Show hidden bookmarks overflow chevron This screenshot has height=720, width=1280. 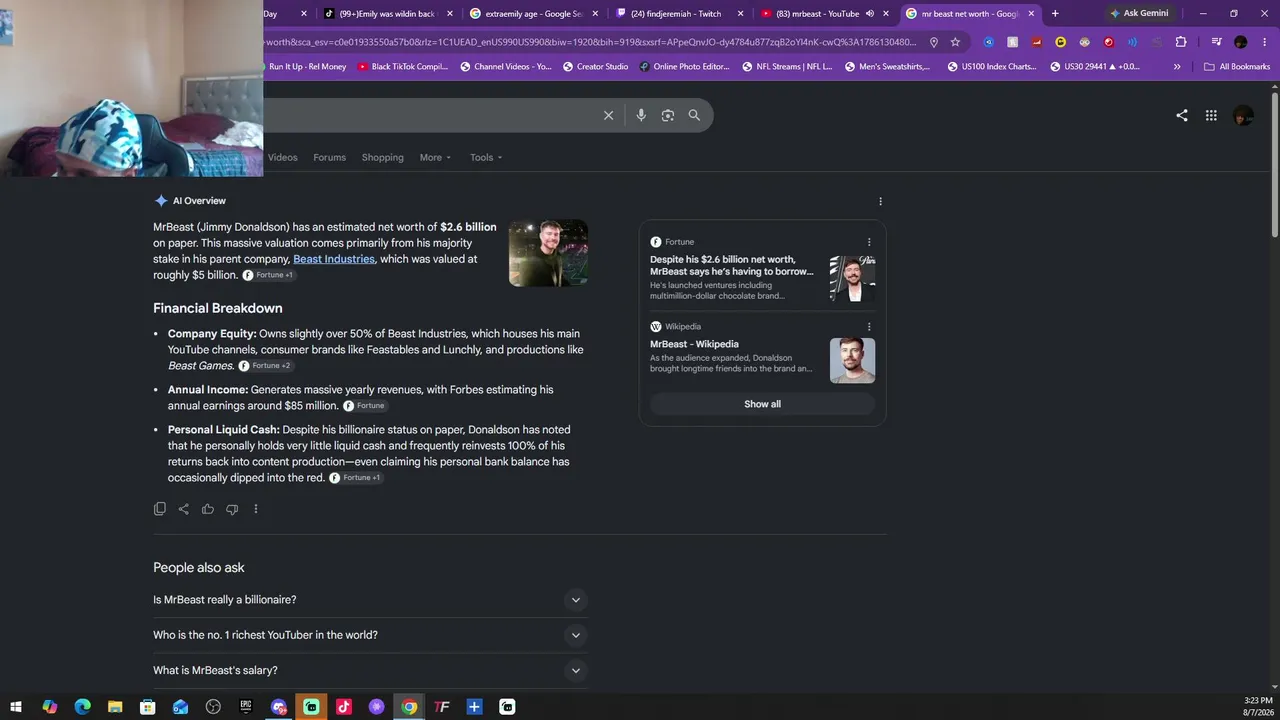1177,67
